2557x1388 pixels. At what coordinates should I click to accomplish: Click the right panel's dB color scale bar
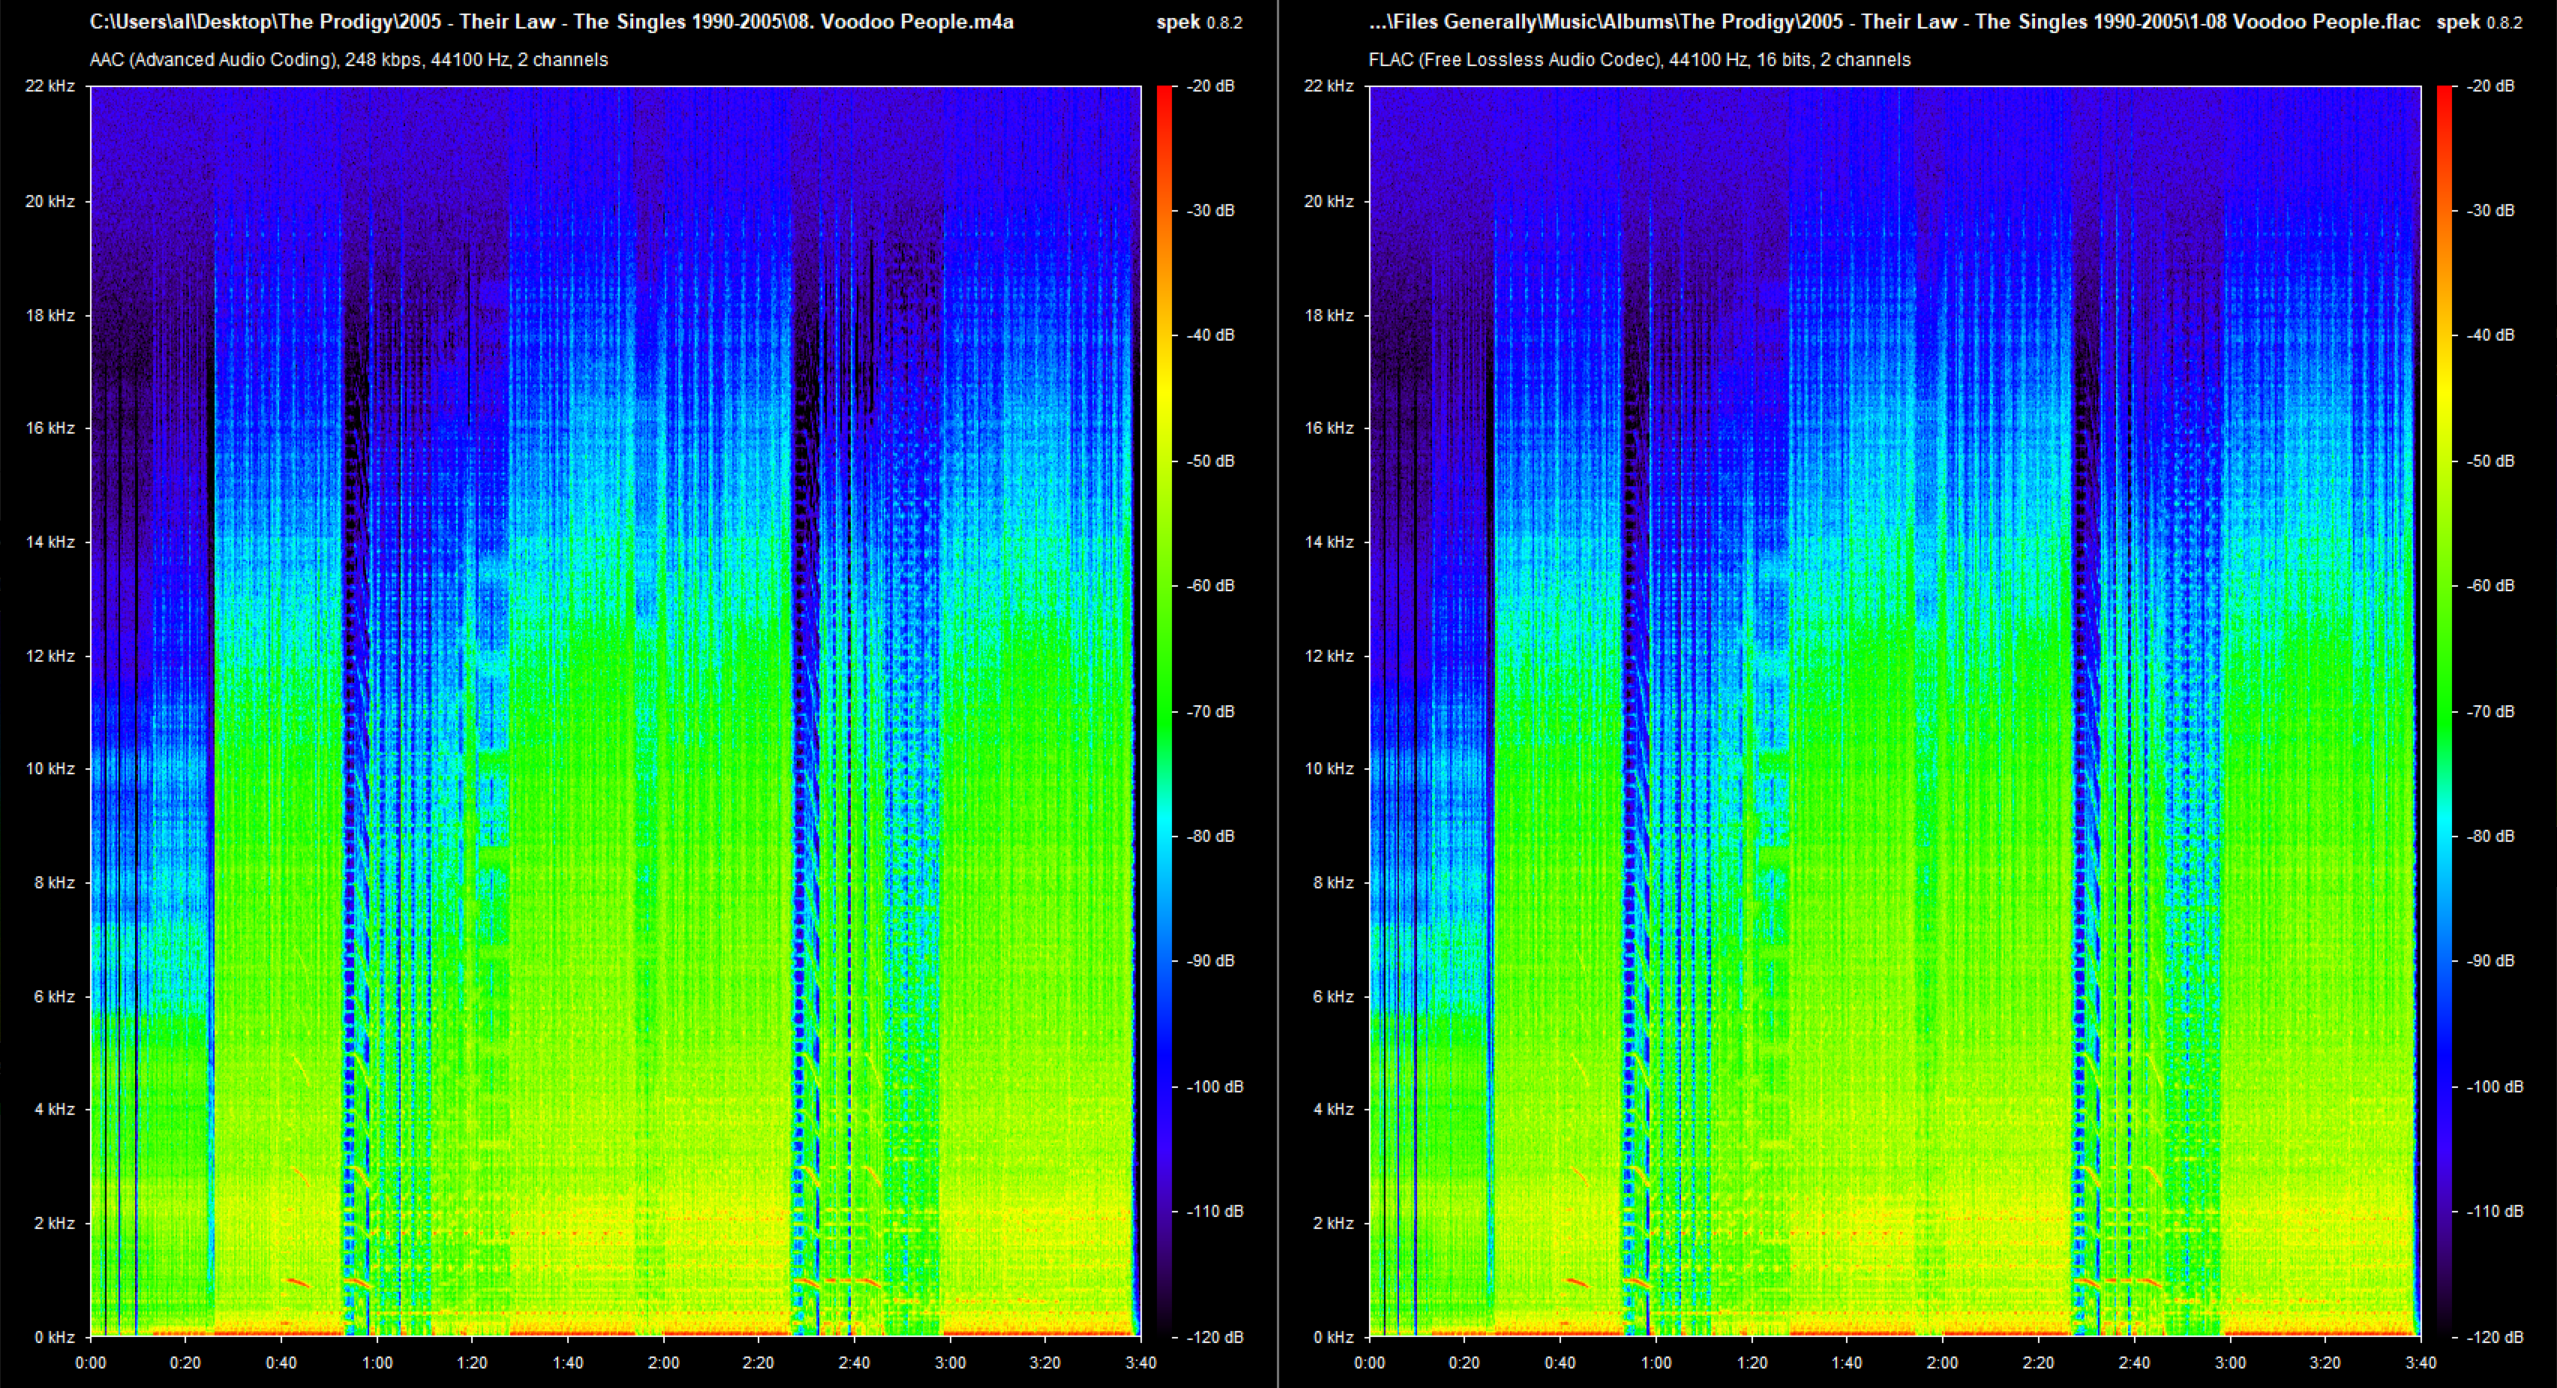(2444, 710)
